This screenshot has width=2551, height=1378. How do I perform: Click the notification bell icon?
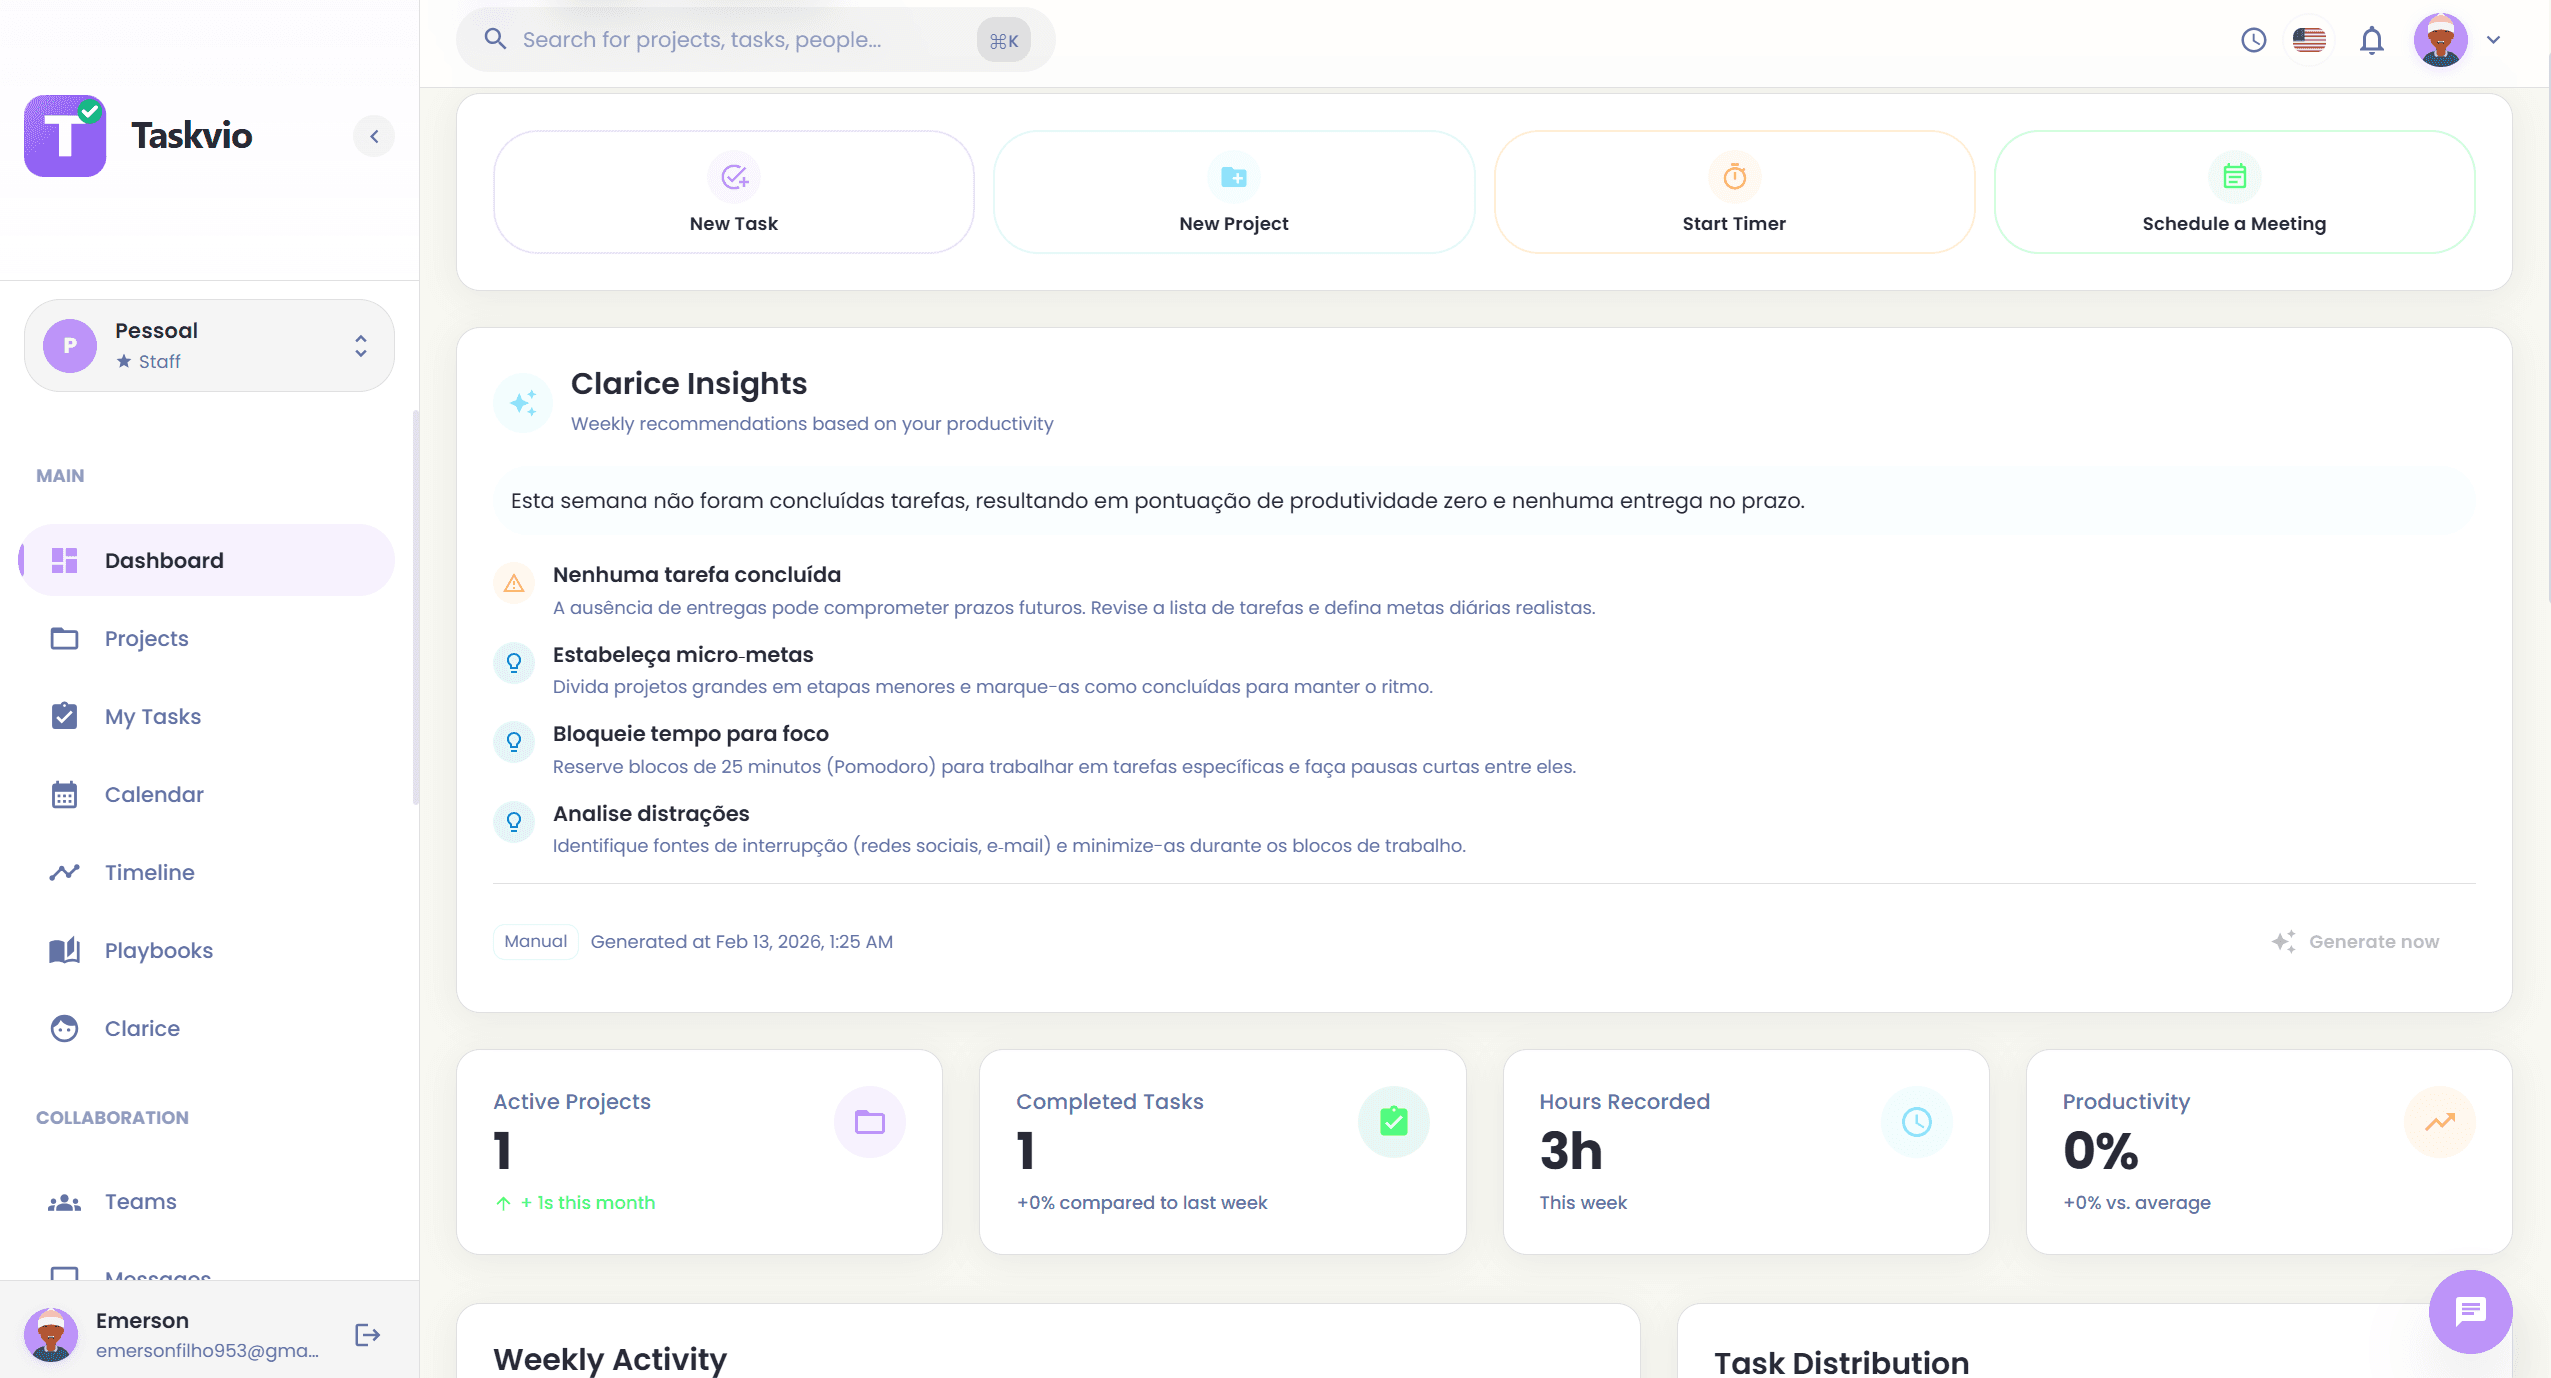pos(2370,39)
